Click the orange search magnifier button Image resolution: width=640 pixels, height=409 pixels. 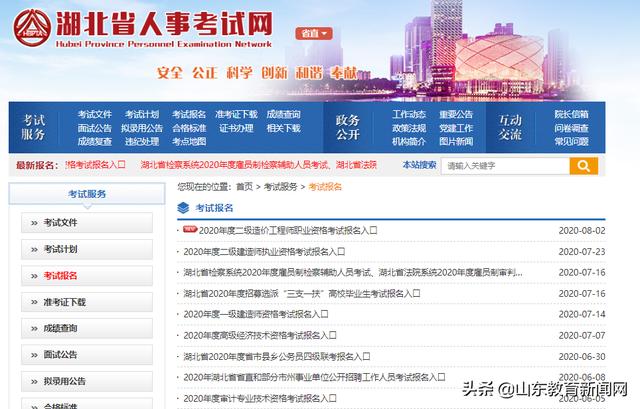tap(583, 166)
